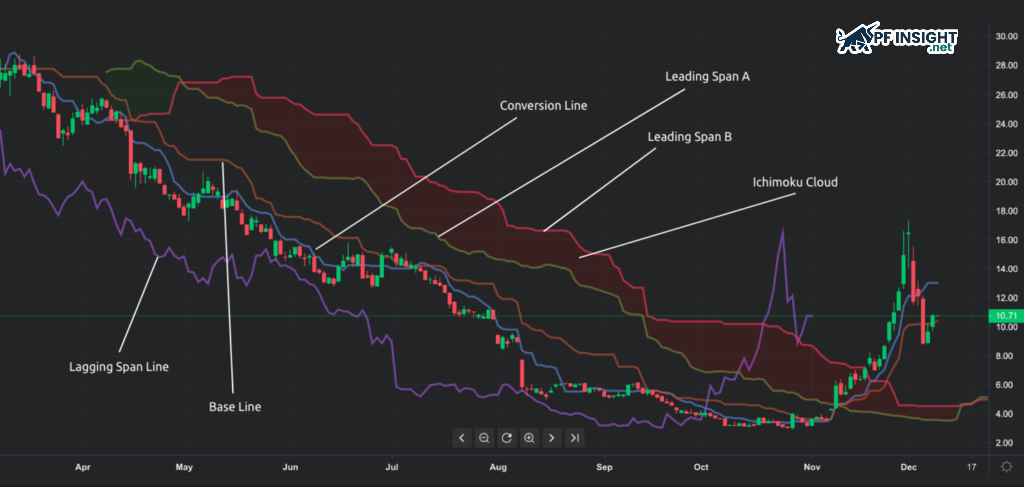The height and width of the screenshot is (487, 1024).
Task: Zoom in using the magnifier plus icon
Action: 529,437
